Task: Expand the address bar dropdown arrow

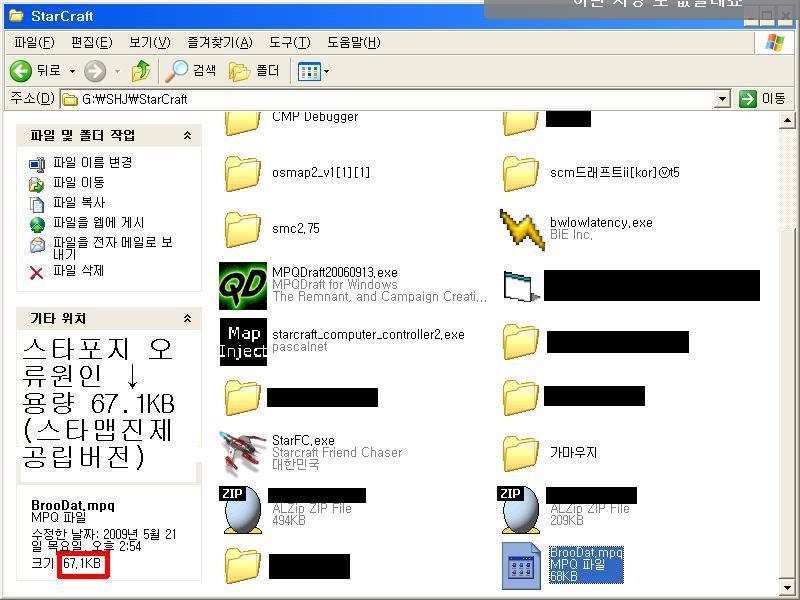Action: pos(721,99)
